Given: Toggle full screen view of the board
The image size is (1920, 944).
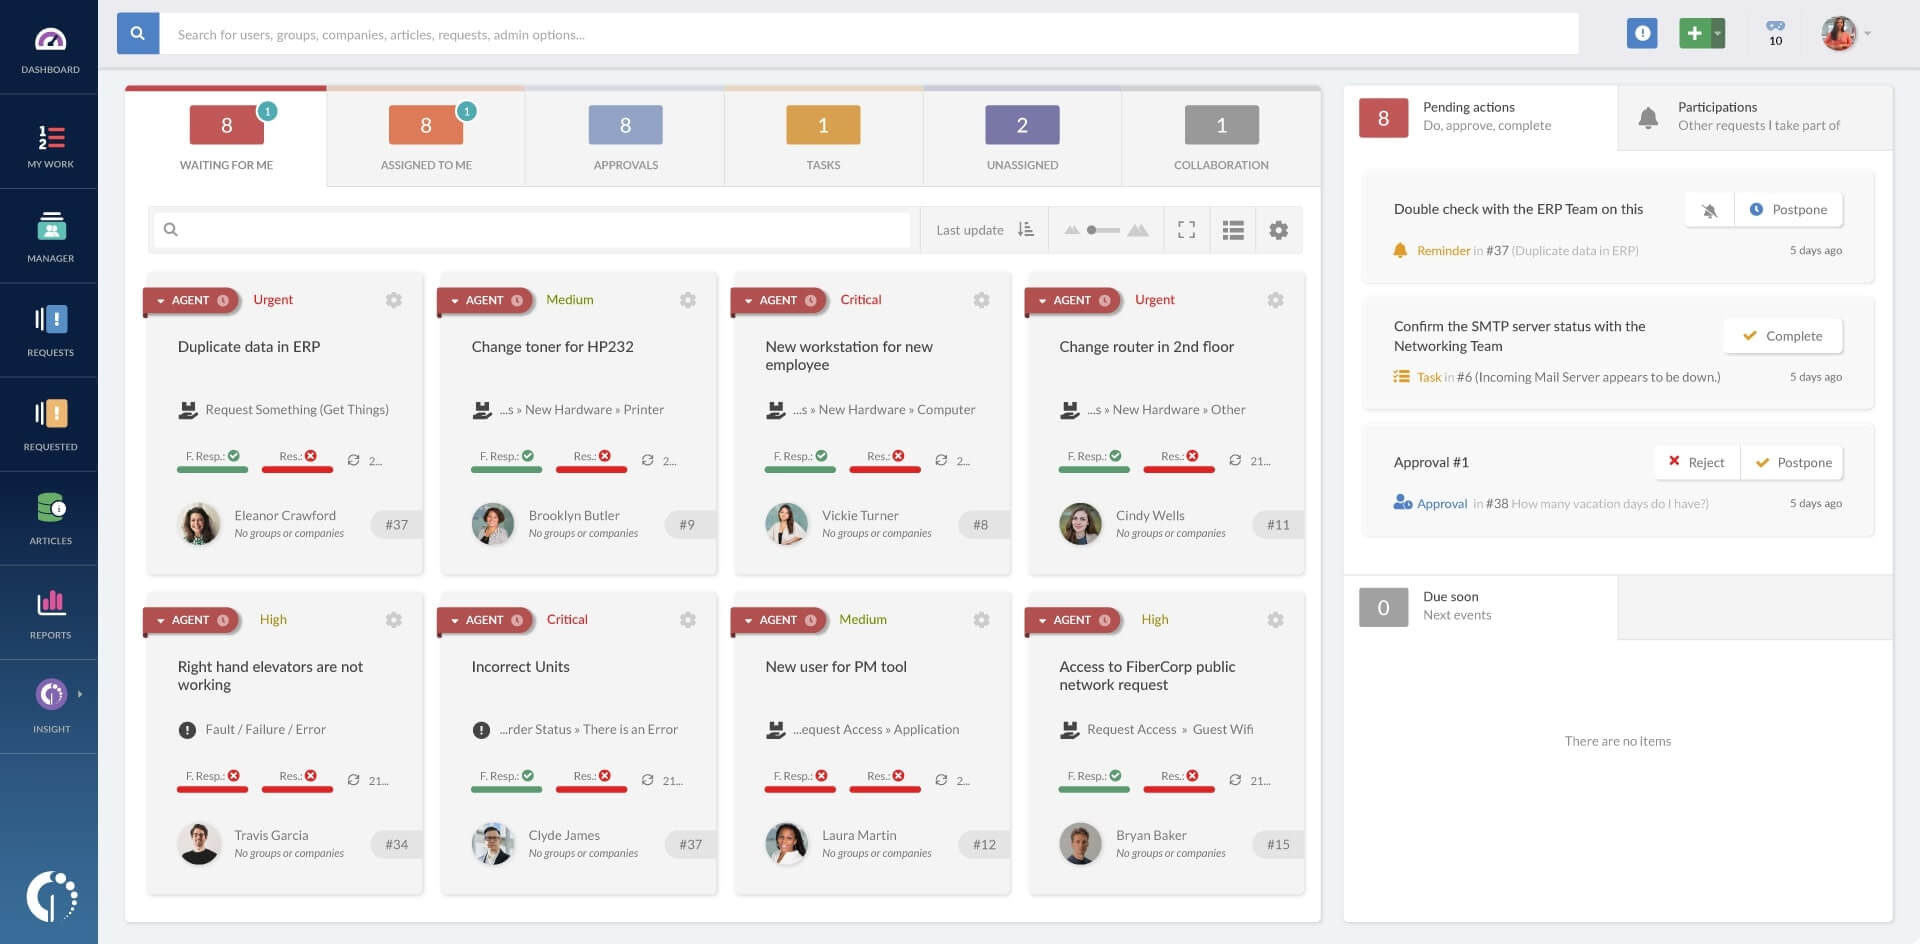Looking at the screenshot, I should pyautogui.click(x=1188, y=229).
